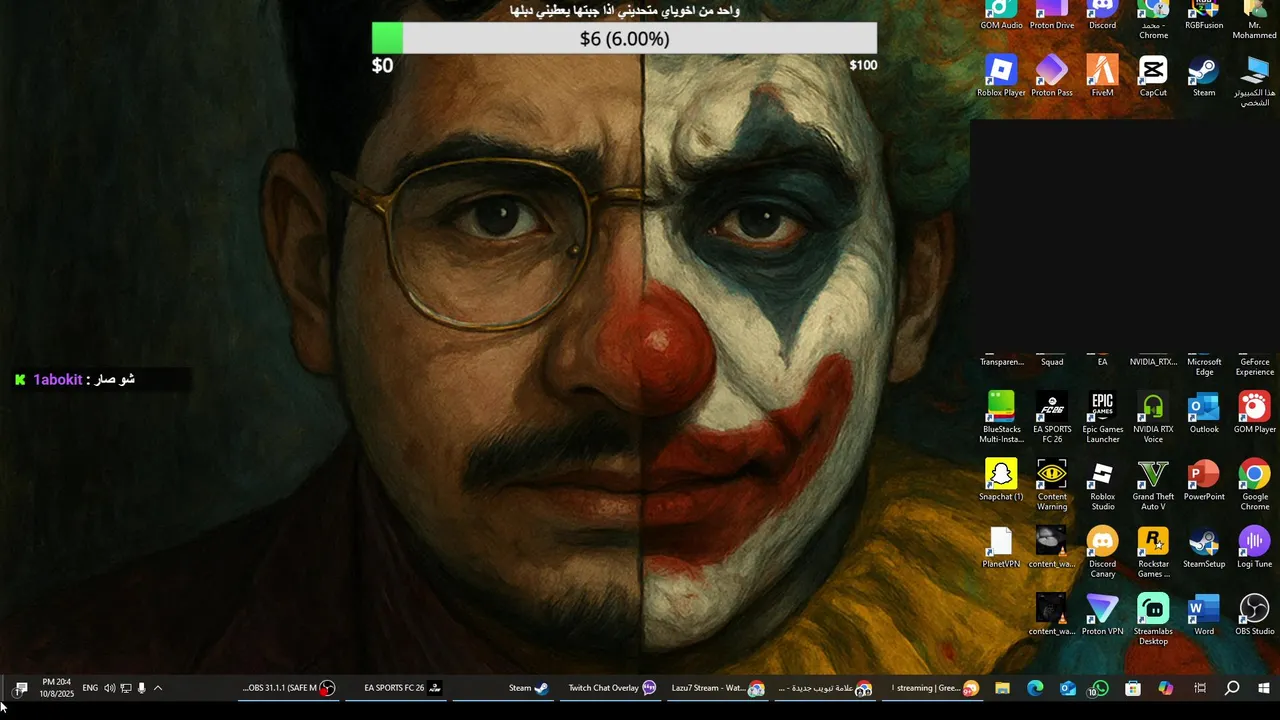Open the Mr. Mohammed folder icon
1280x720 pixels.
(x=1254, y=20)
